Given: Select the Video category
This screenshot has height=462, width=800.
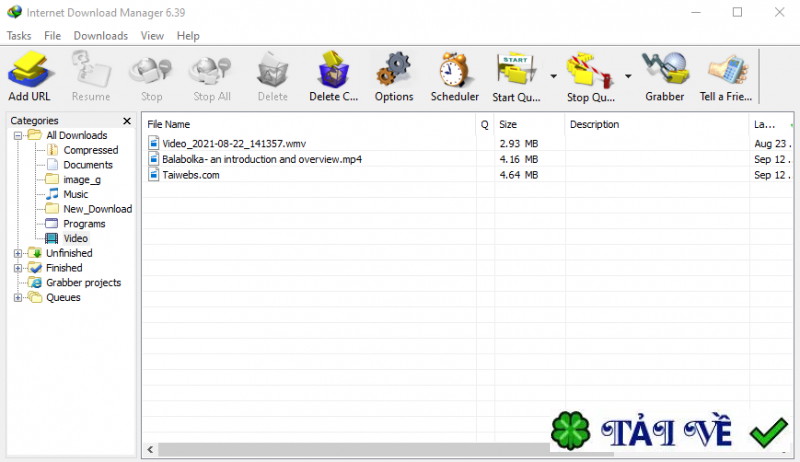Looking at the screenshot, I should (x=76, y=238).
